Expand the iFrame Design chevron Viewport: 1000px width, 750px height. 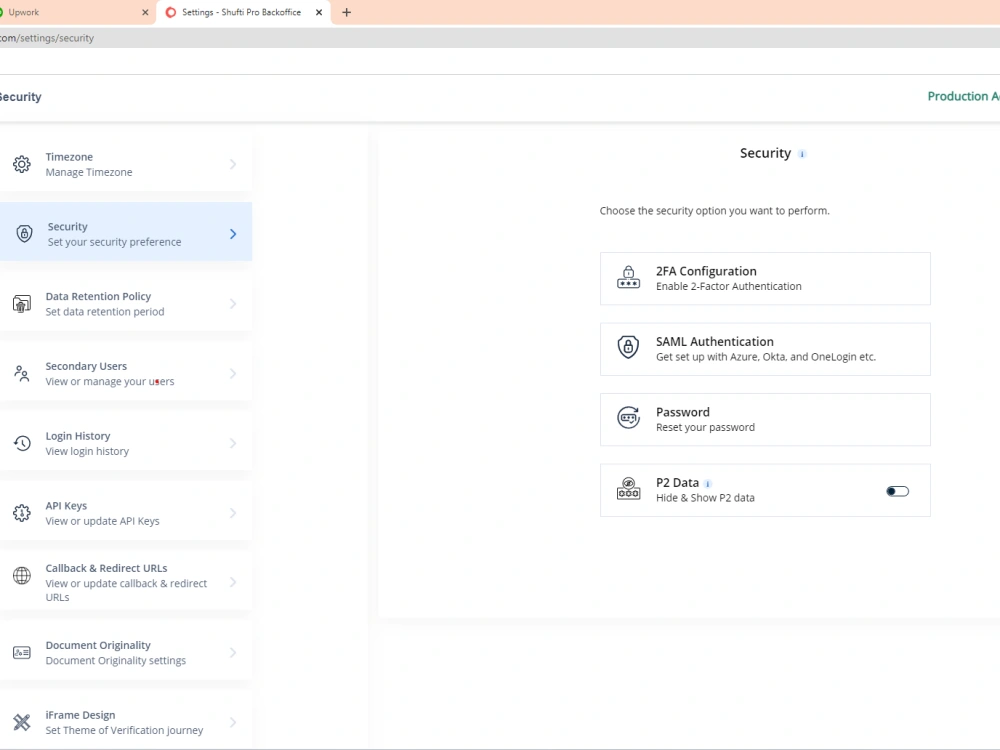[x=233, y=722]
